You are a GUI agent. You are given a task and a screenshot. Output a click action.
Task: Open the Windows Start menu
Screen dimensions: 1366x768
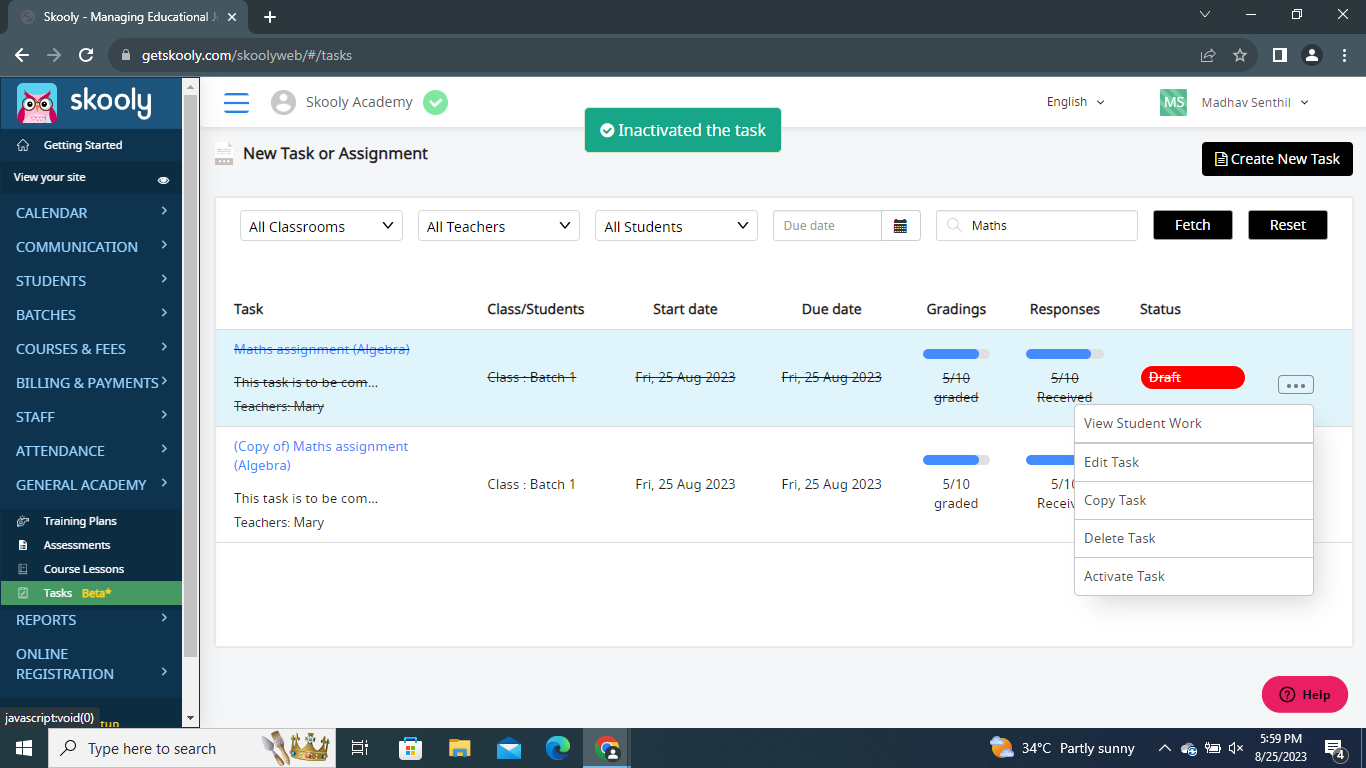pos(24,748)
